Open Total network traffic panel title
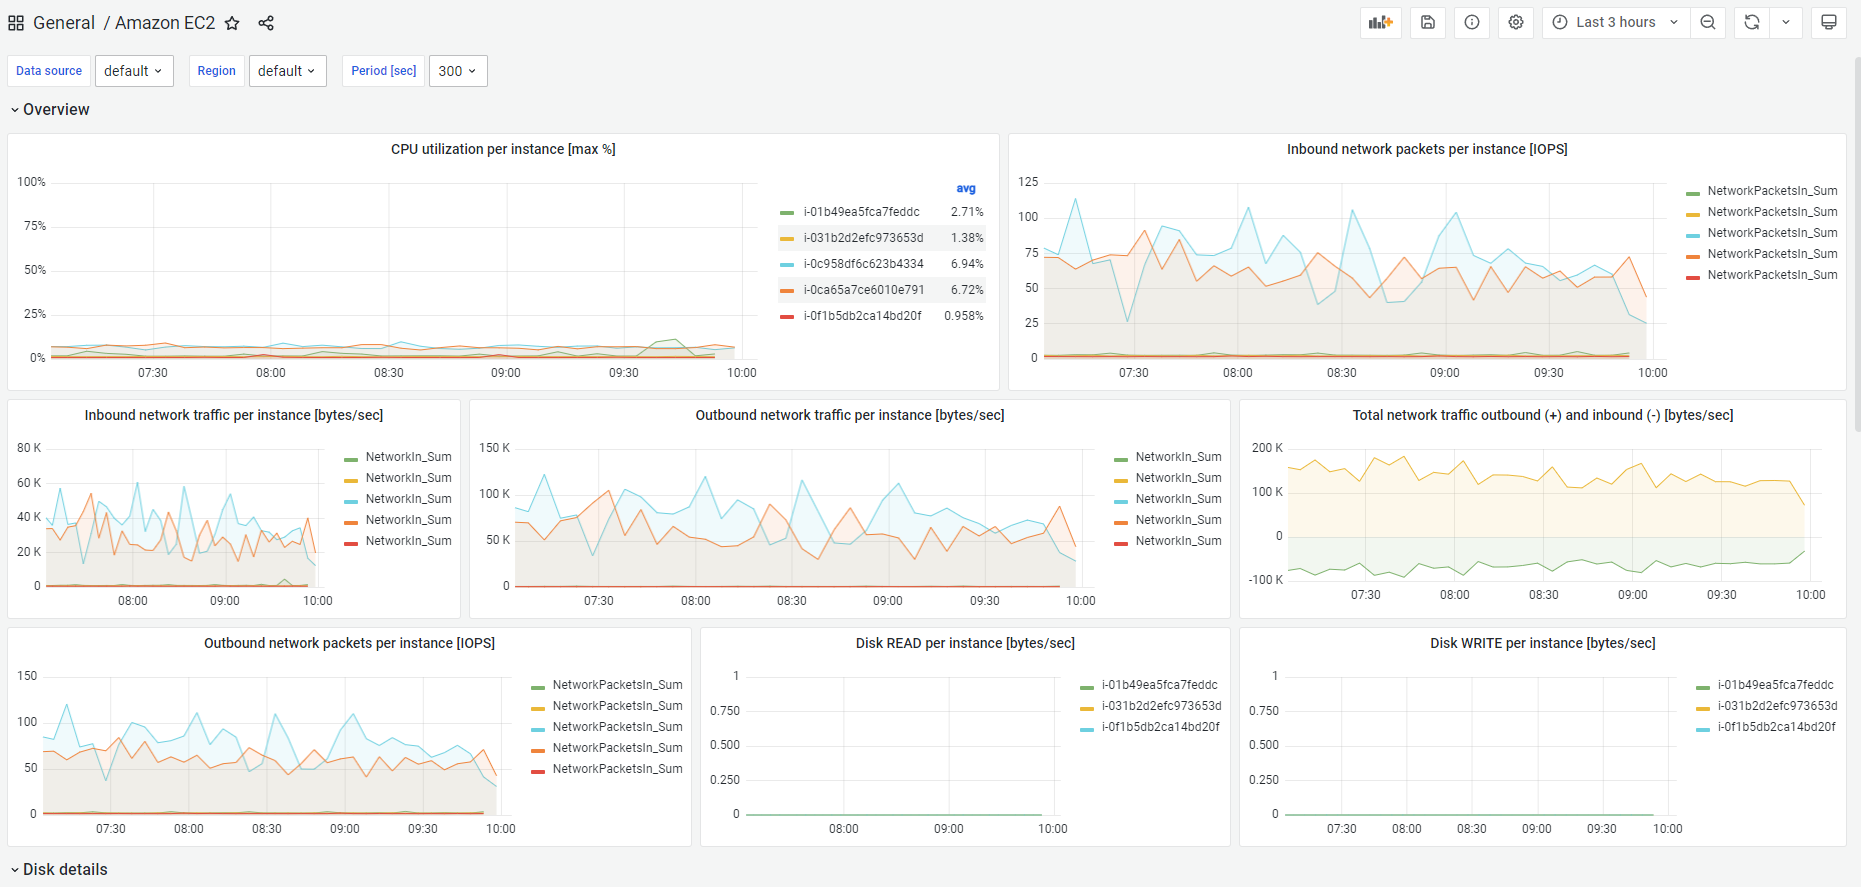1861x887 pixels. (1543, 415)
